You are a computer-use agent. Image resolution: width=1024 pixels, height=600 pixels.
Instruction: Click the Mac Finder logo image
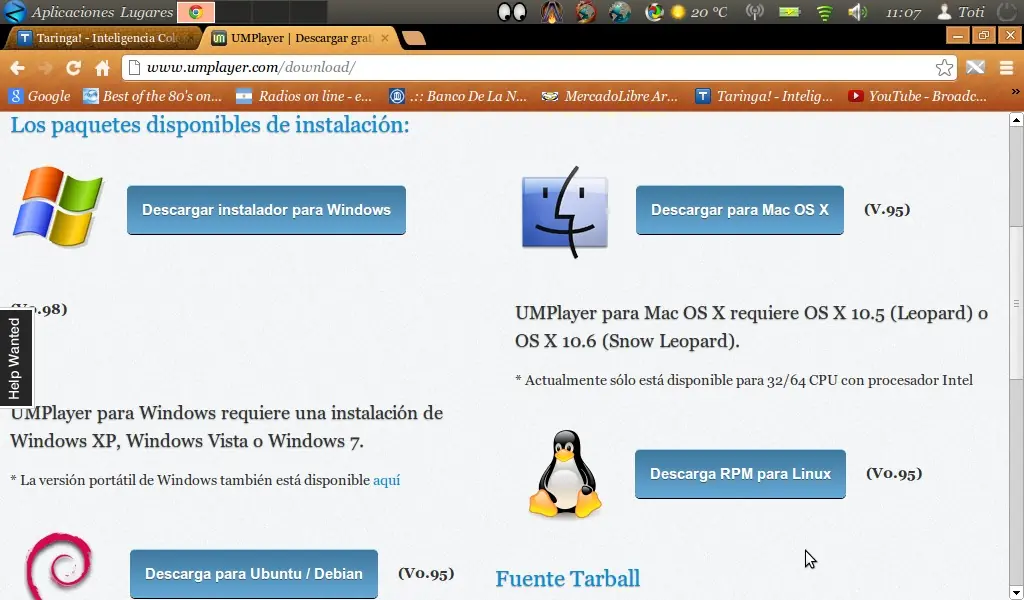click(x=565, y=211)
